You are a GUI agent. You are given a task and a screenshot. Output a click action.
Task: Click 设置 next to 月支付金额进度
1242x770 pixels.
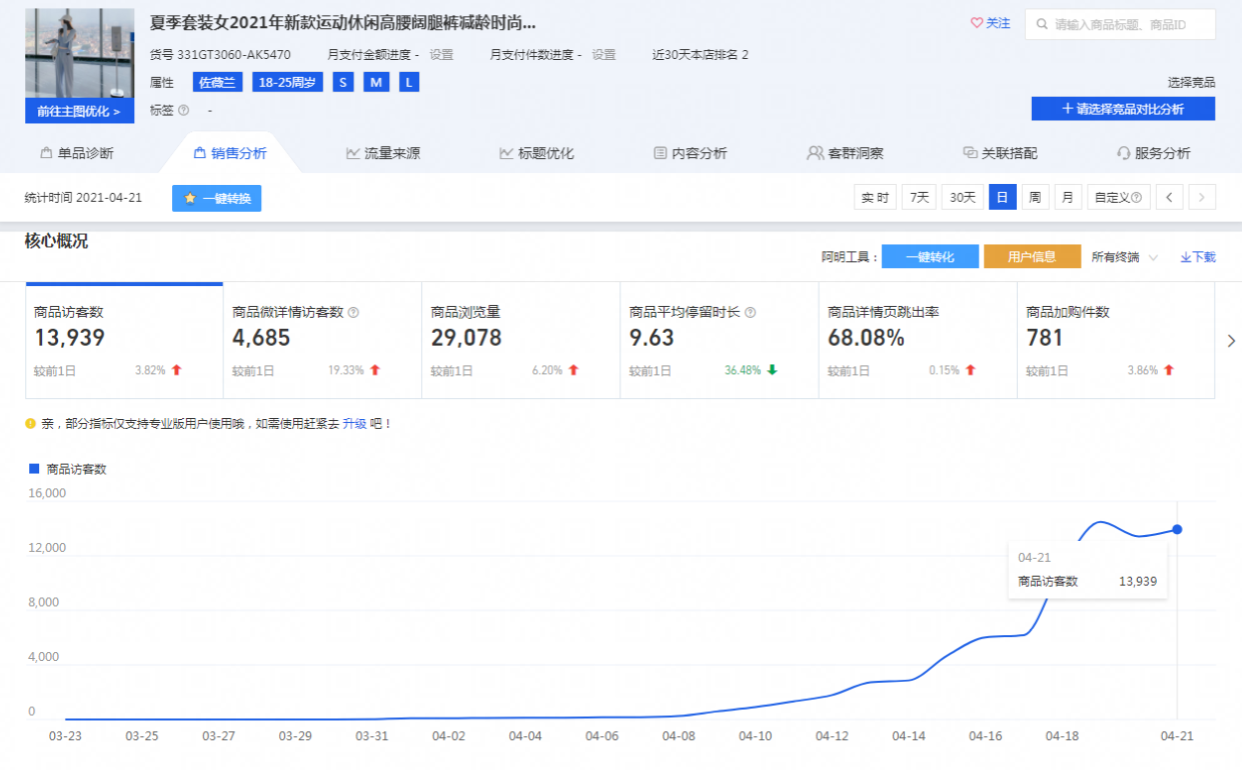click(441, 55)
